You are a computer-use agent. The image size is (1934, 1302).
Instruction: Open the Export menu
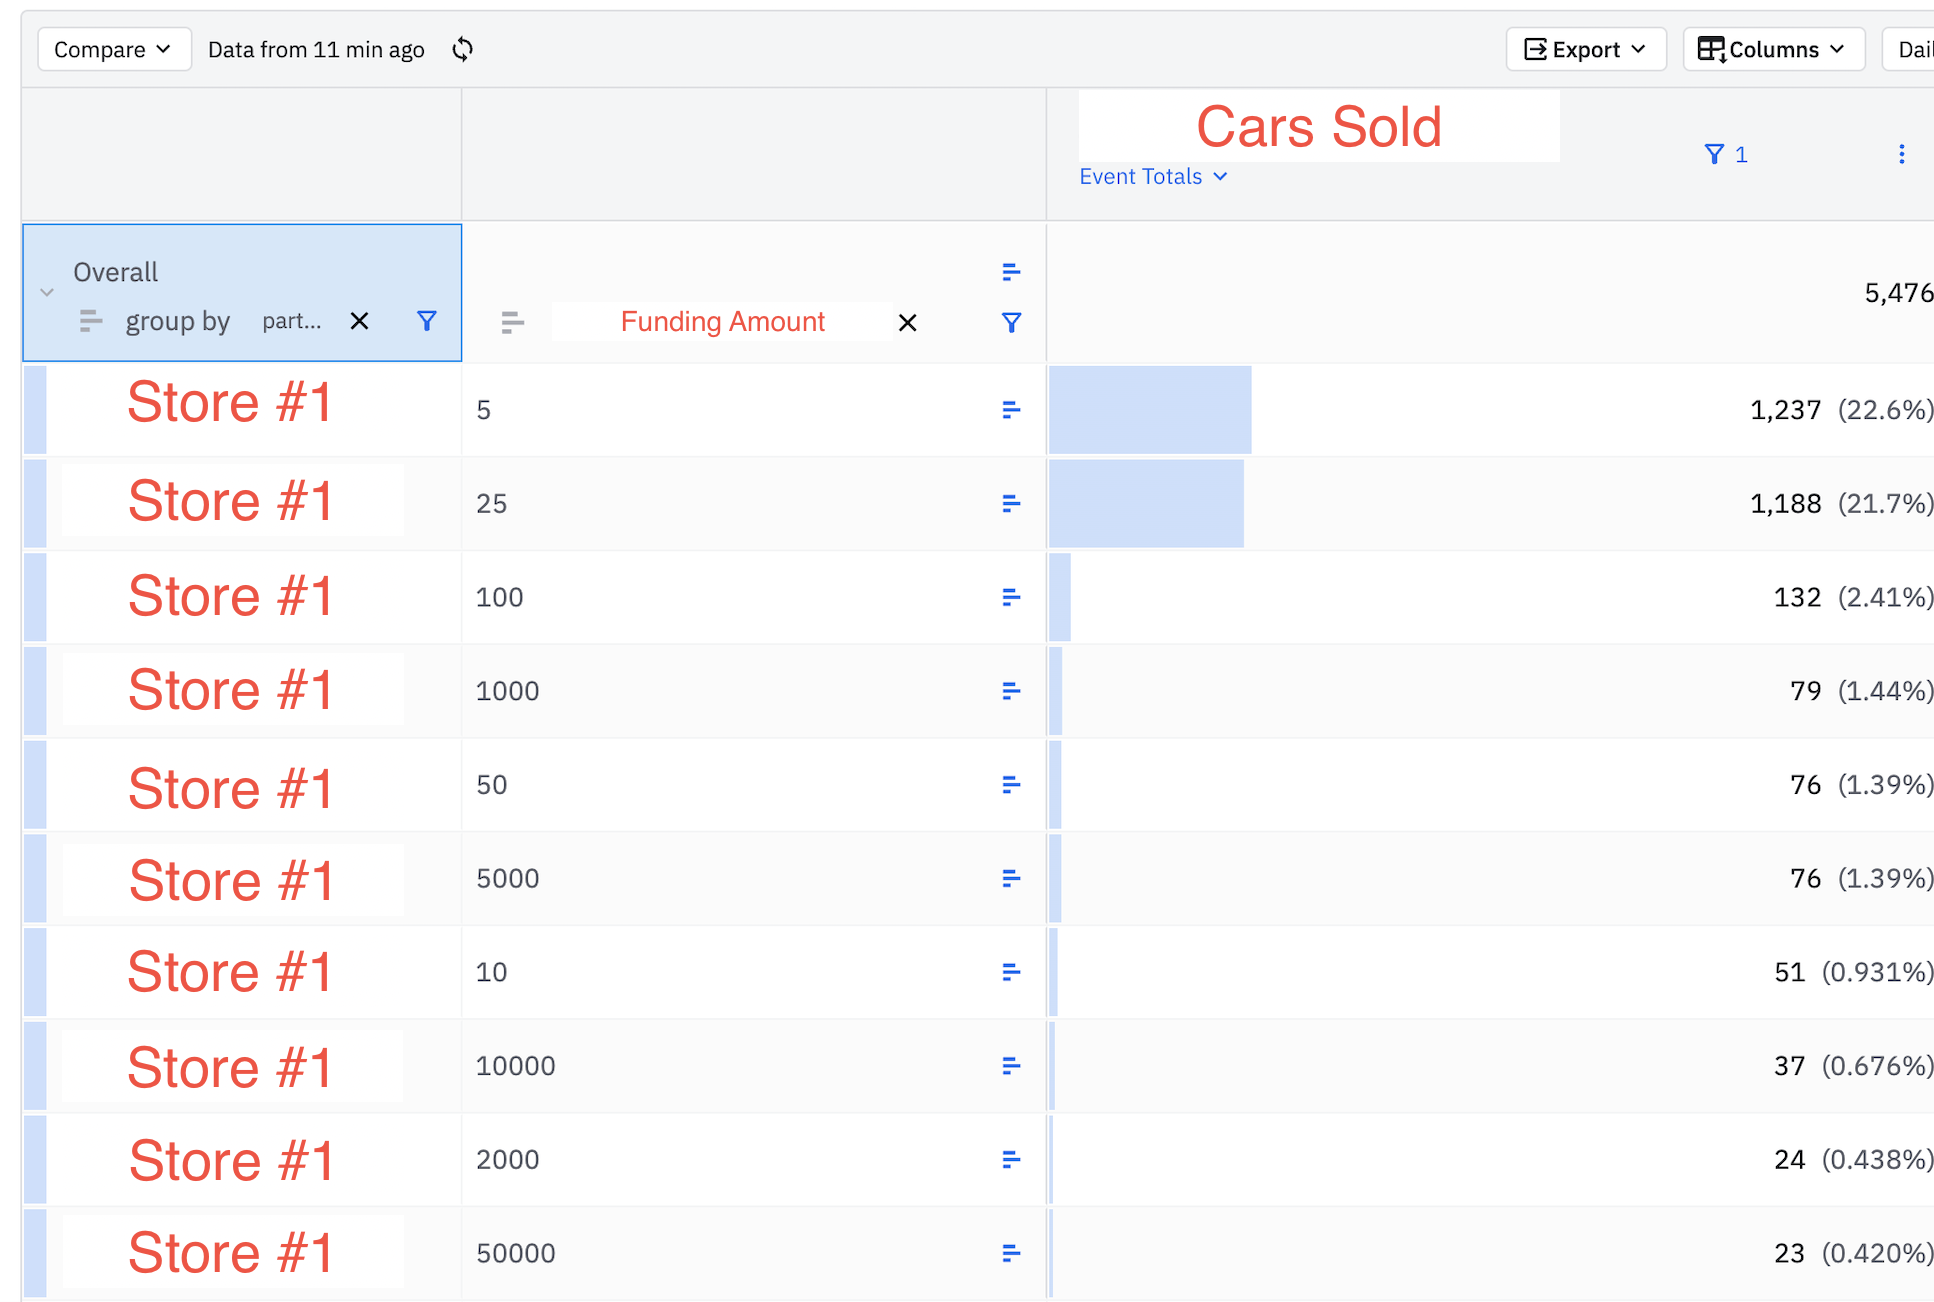point(1585,49)
